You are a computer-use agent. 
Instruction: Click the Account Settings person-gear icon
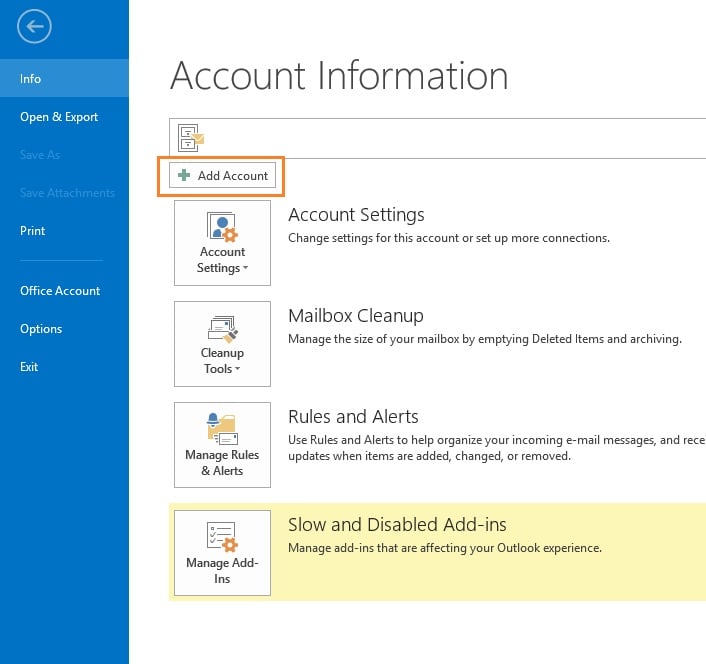click(222, 227)
